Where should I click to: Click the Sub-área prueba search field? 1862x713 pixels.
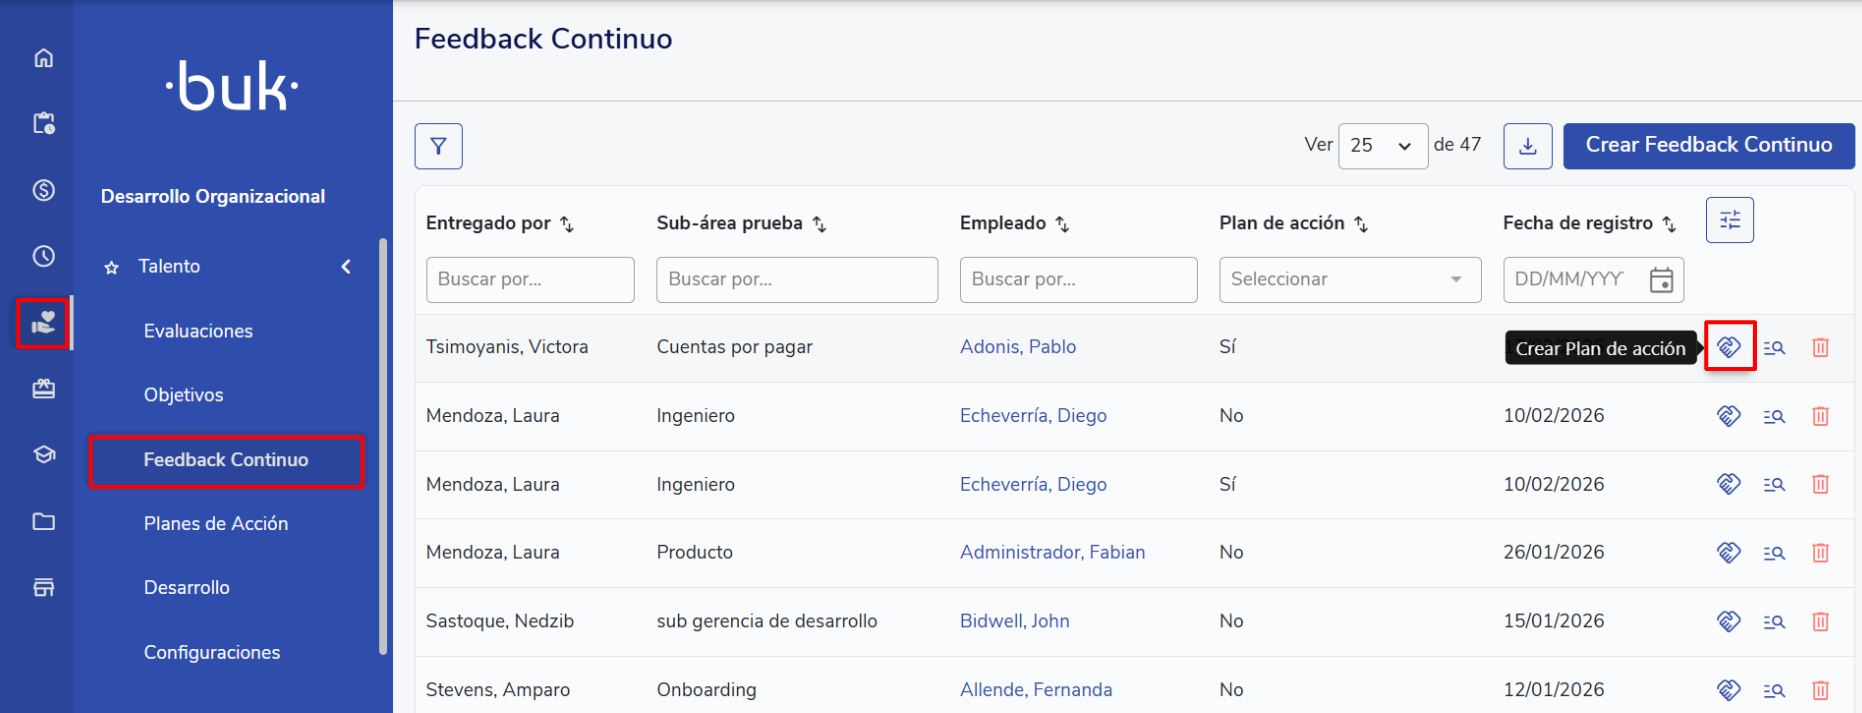[x=796, y=280]
